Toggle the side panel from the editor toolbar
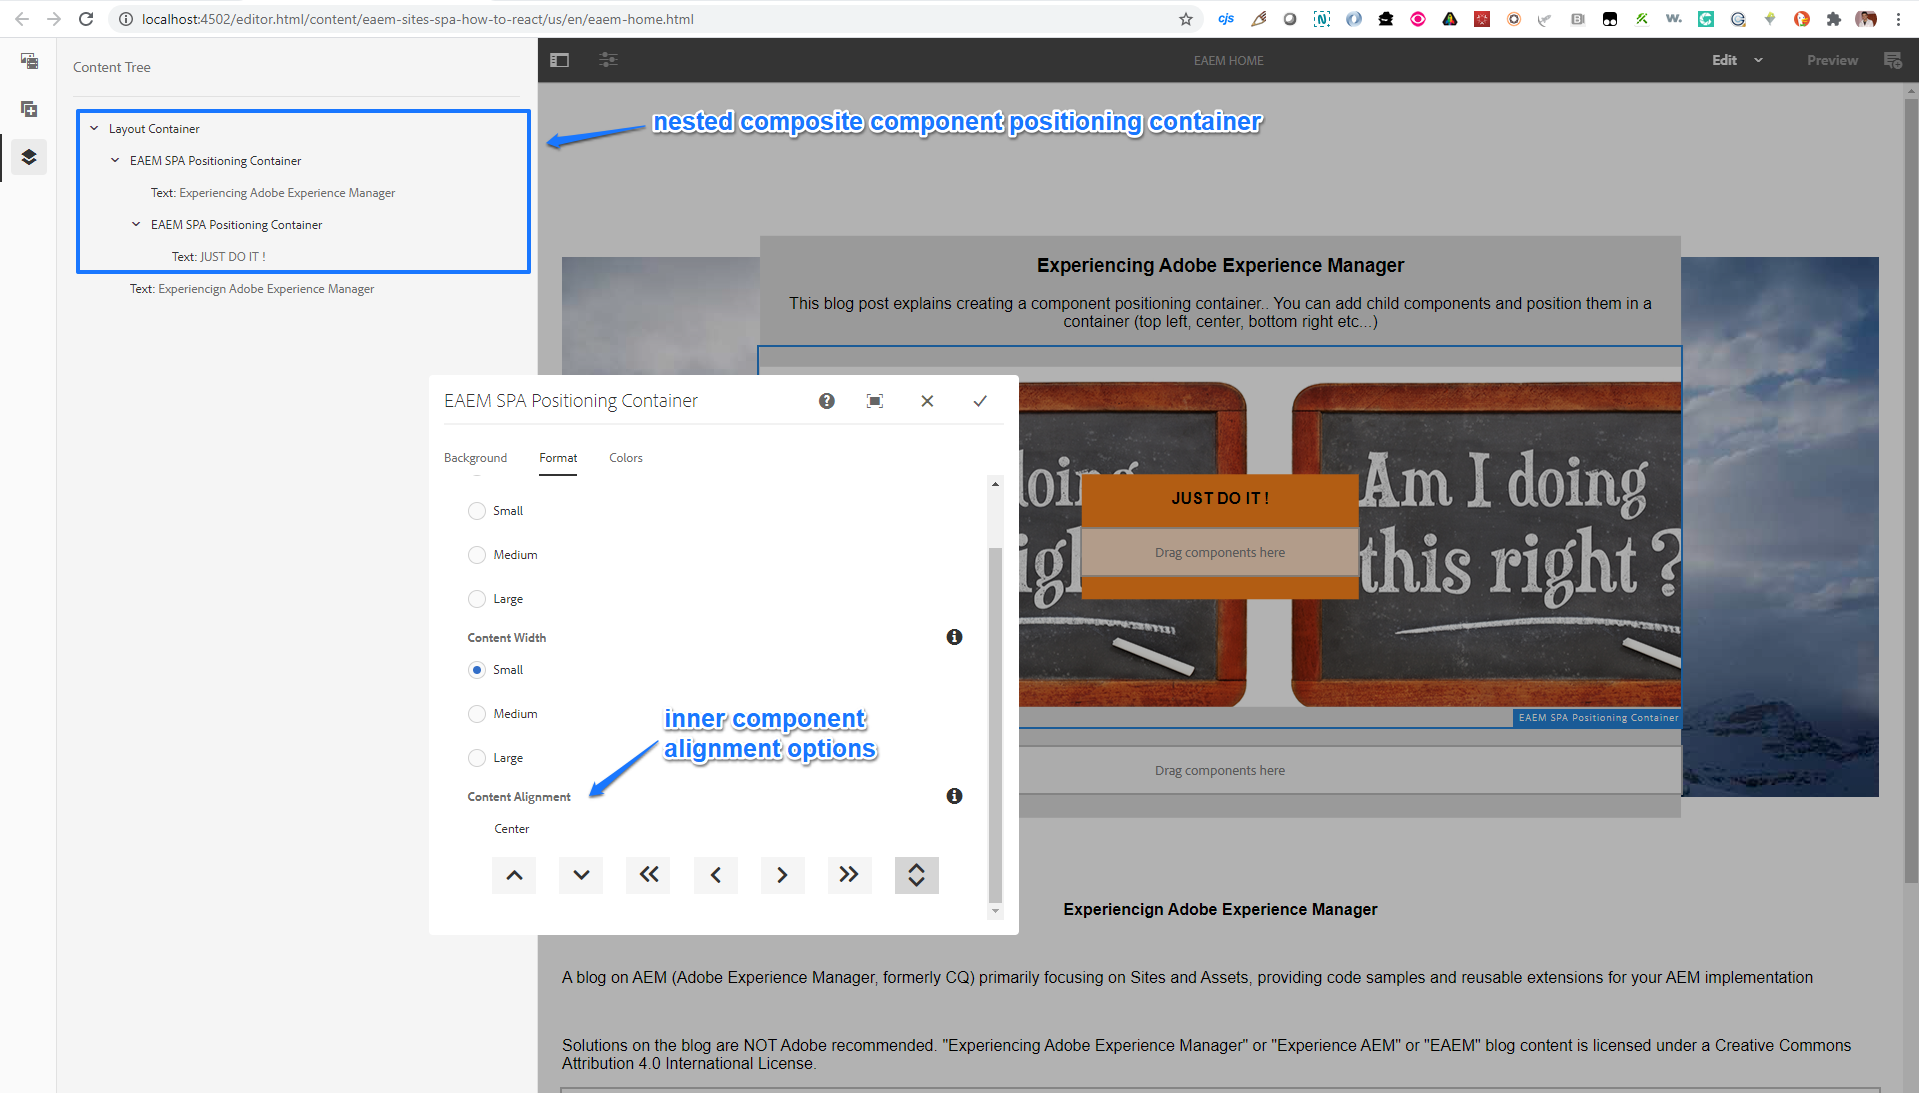This screenshot has width=1919, height=1093. tap(560, 60)
